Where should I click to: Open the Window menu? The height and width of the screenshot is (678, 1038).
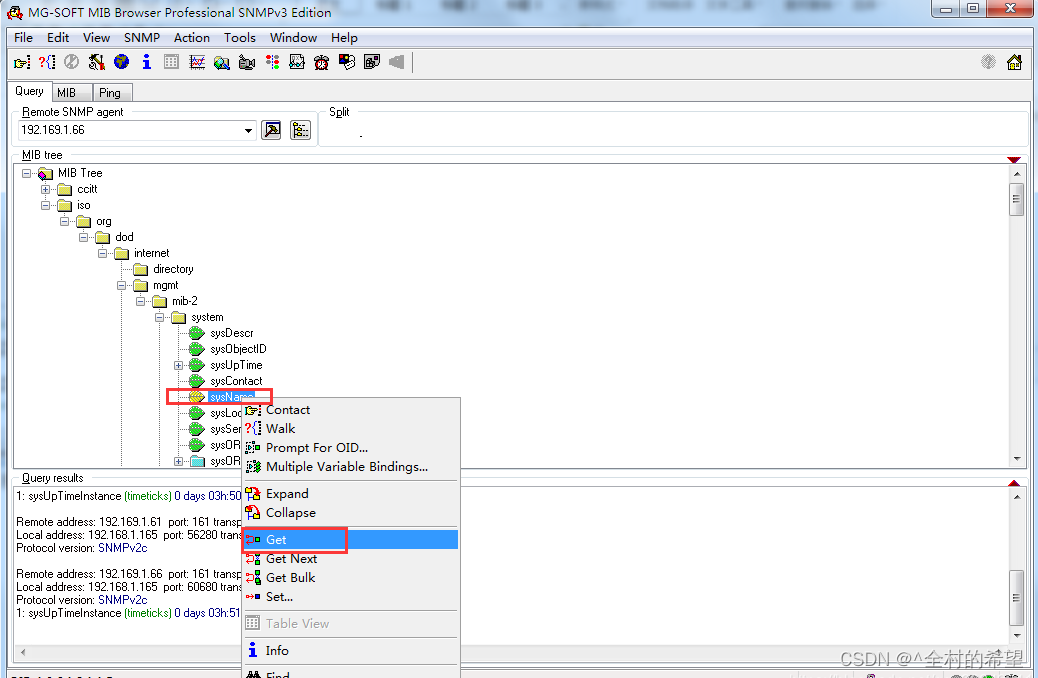point(293,38)
